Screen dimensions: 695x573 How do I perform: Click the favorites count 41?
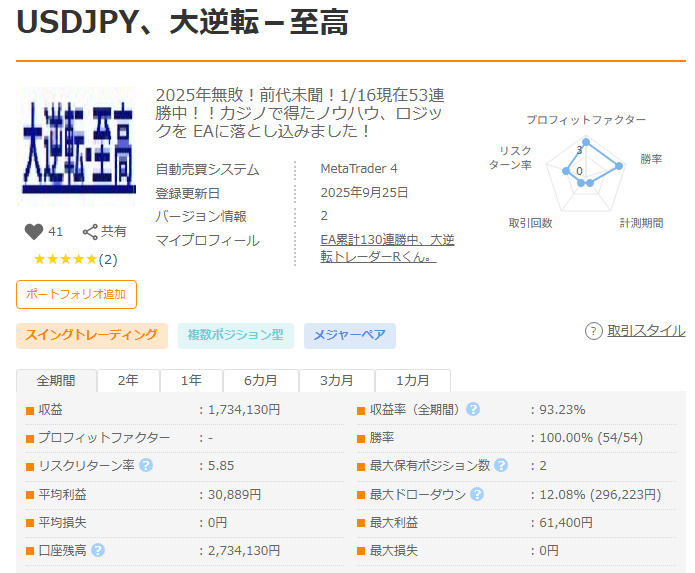[x=55, y=232]
